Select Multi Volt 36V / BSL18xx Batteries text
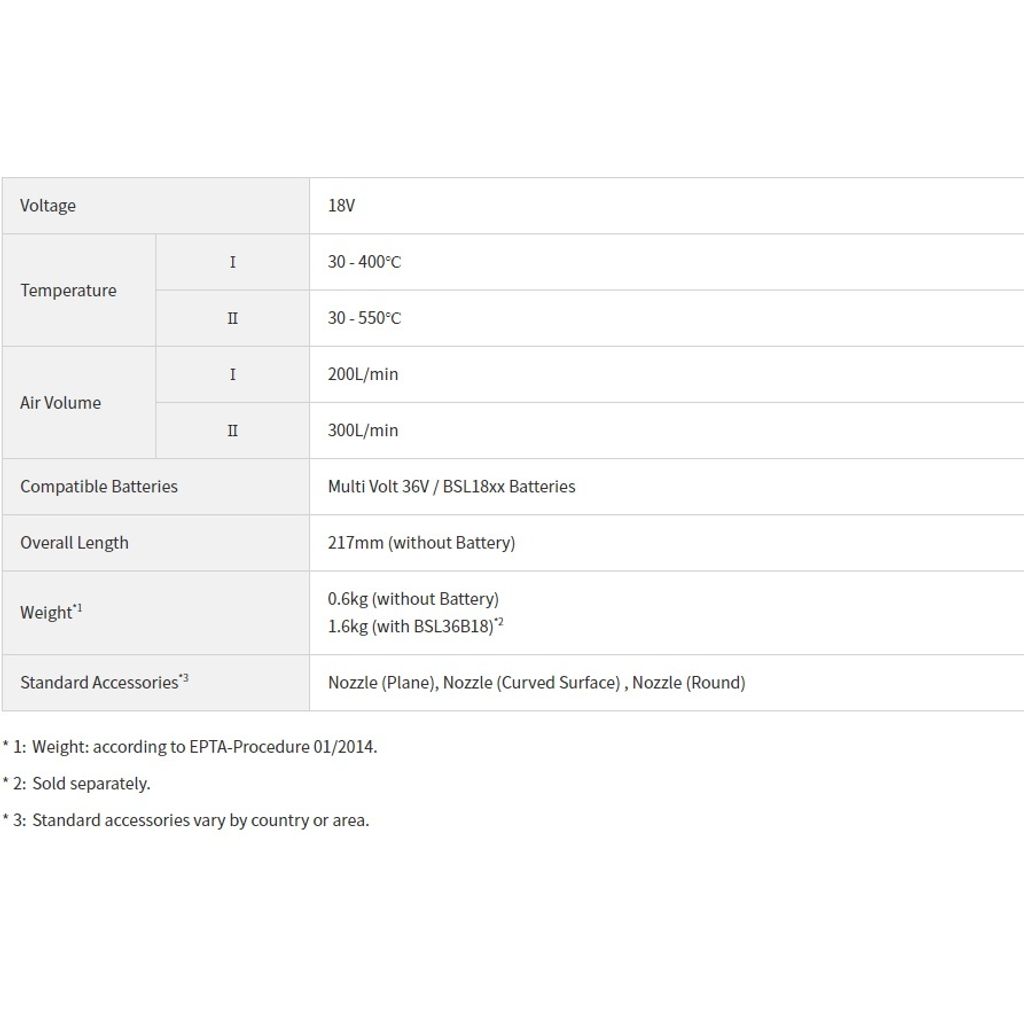Viewport: 1024px width, 1024px height. tap(451, 487)
